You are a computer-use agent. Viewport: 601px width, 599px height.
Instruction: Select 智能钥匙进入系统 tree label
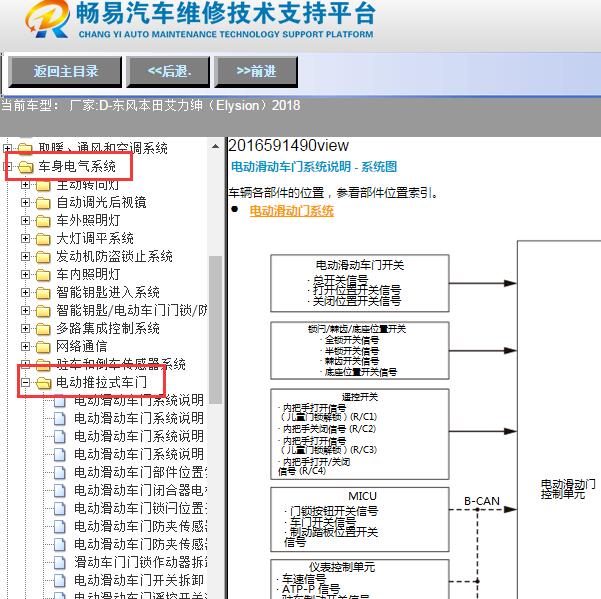click(x=108, y=292)
